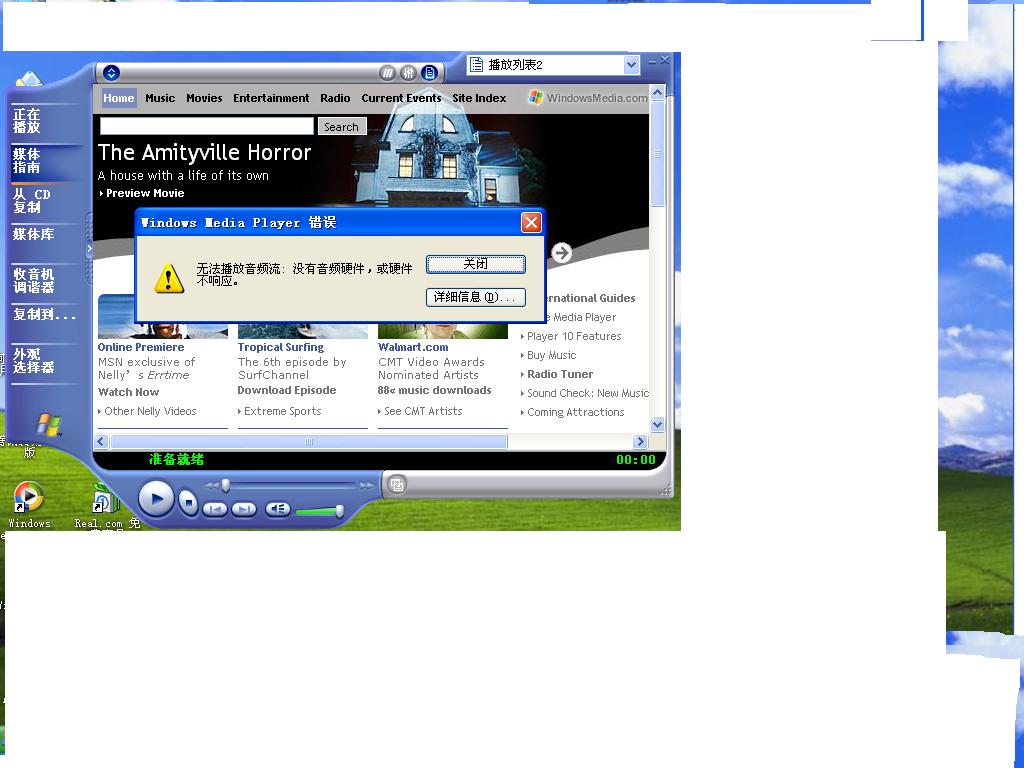Click the Windows logo in player sidebar
Viewport: 1024px width, 768px height.
48,425
